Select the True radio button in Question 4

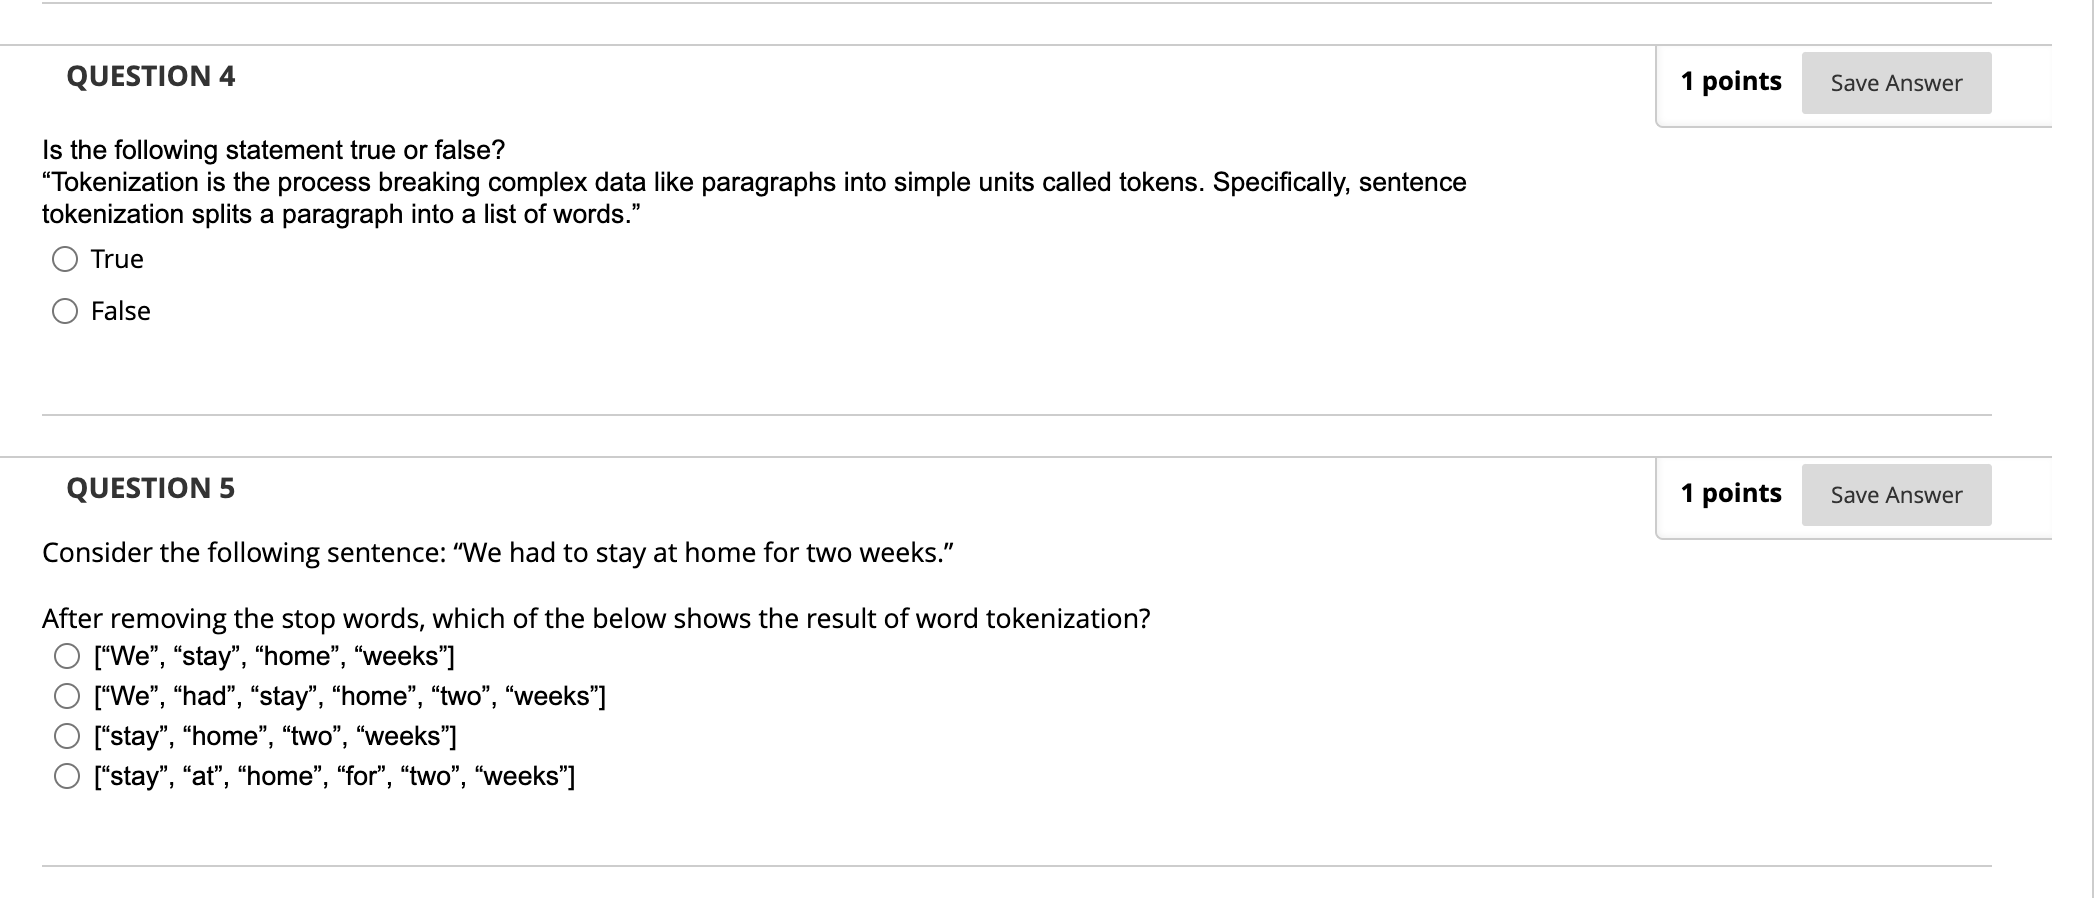click(x=65, y=259)
